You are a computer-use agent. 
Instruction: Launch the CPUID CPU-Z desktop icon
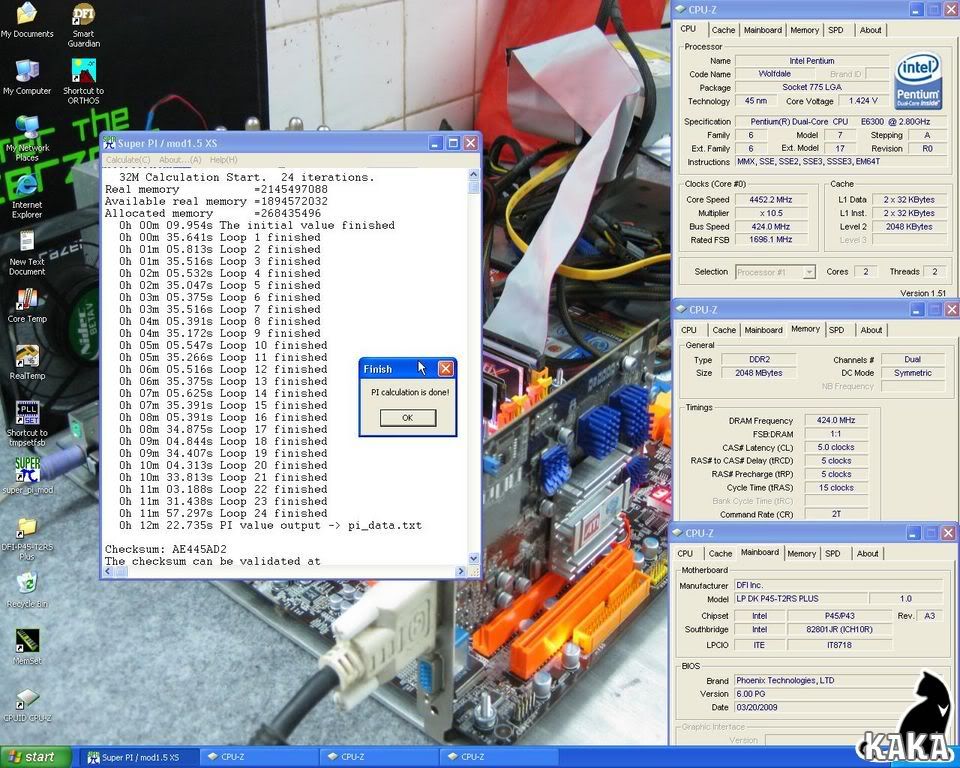[x=27, y=704]
